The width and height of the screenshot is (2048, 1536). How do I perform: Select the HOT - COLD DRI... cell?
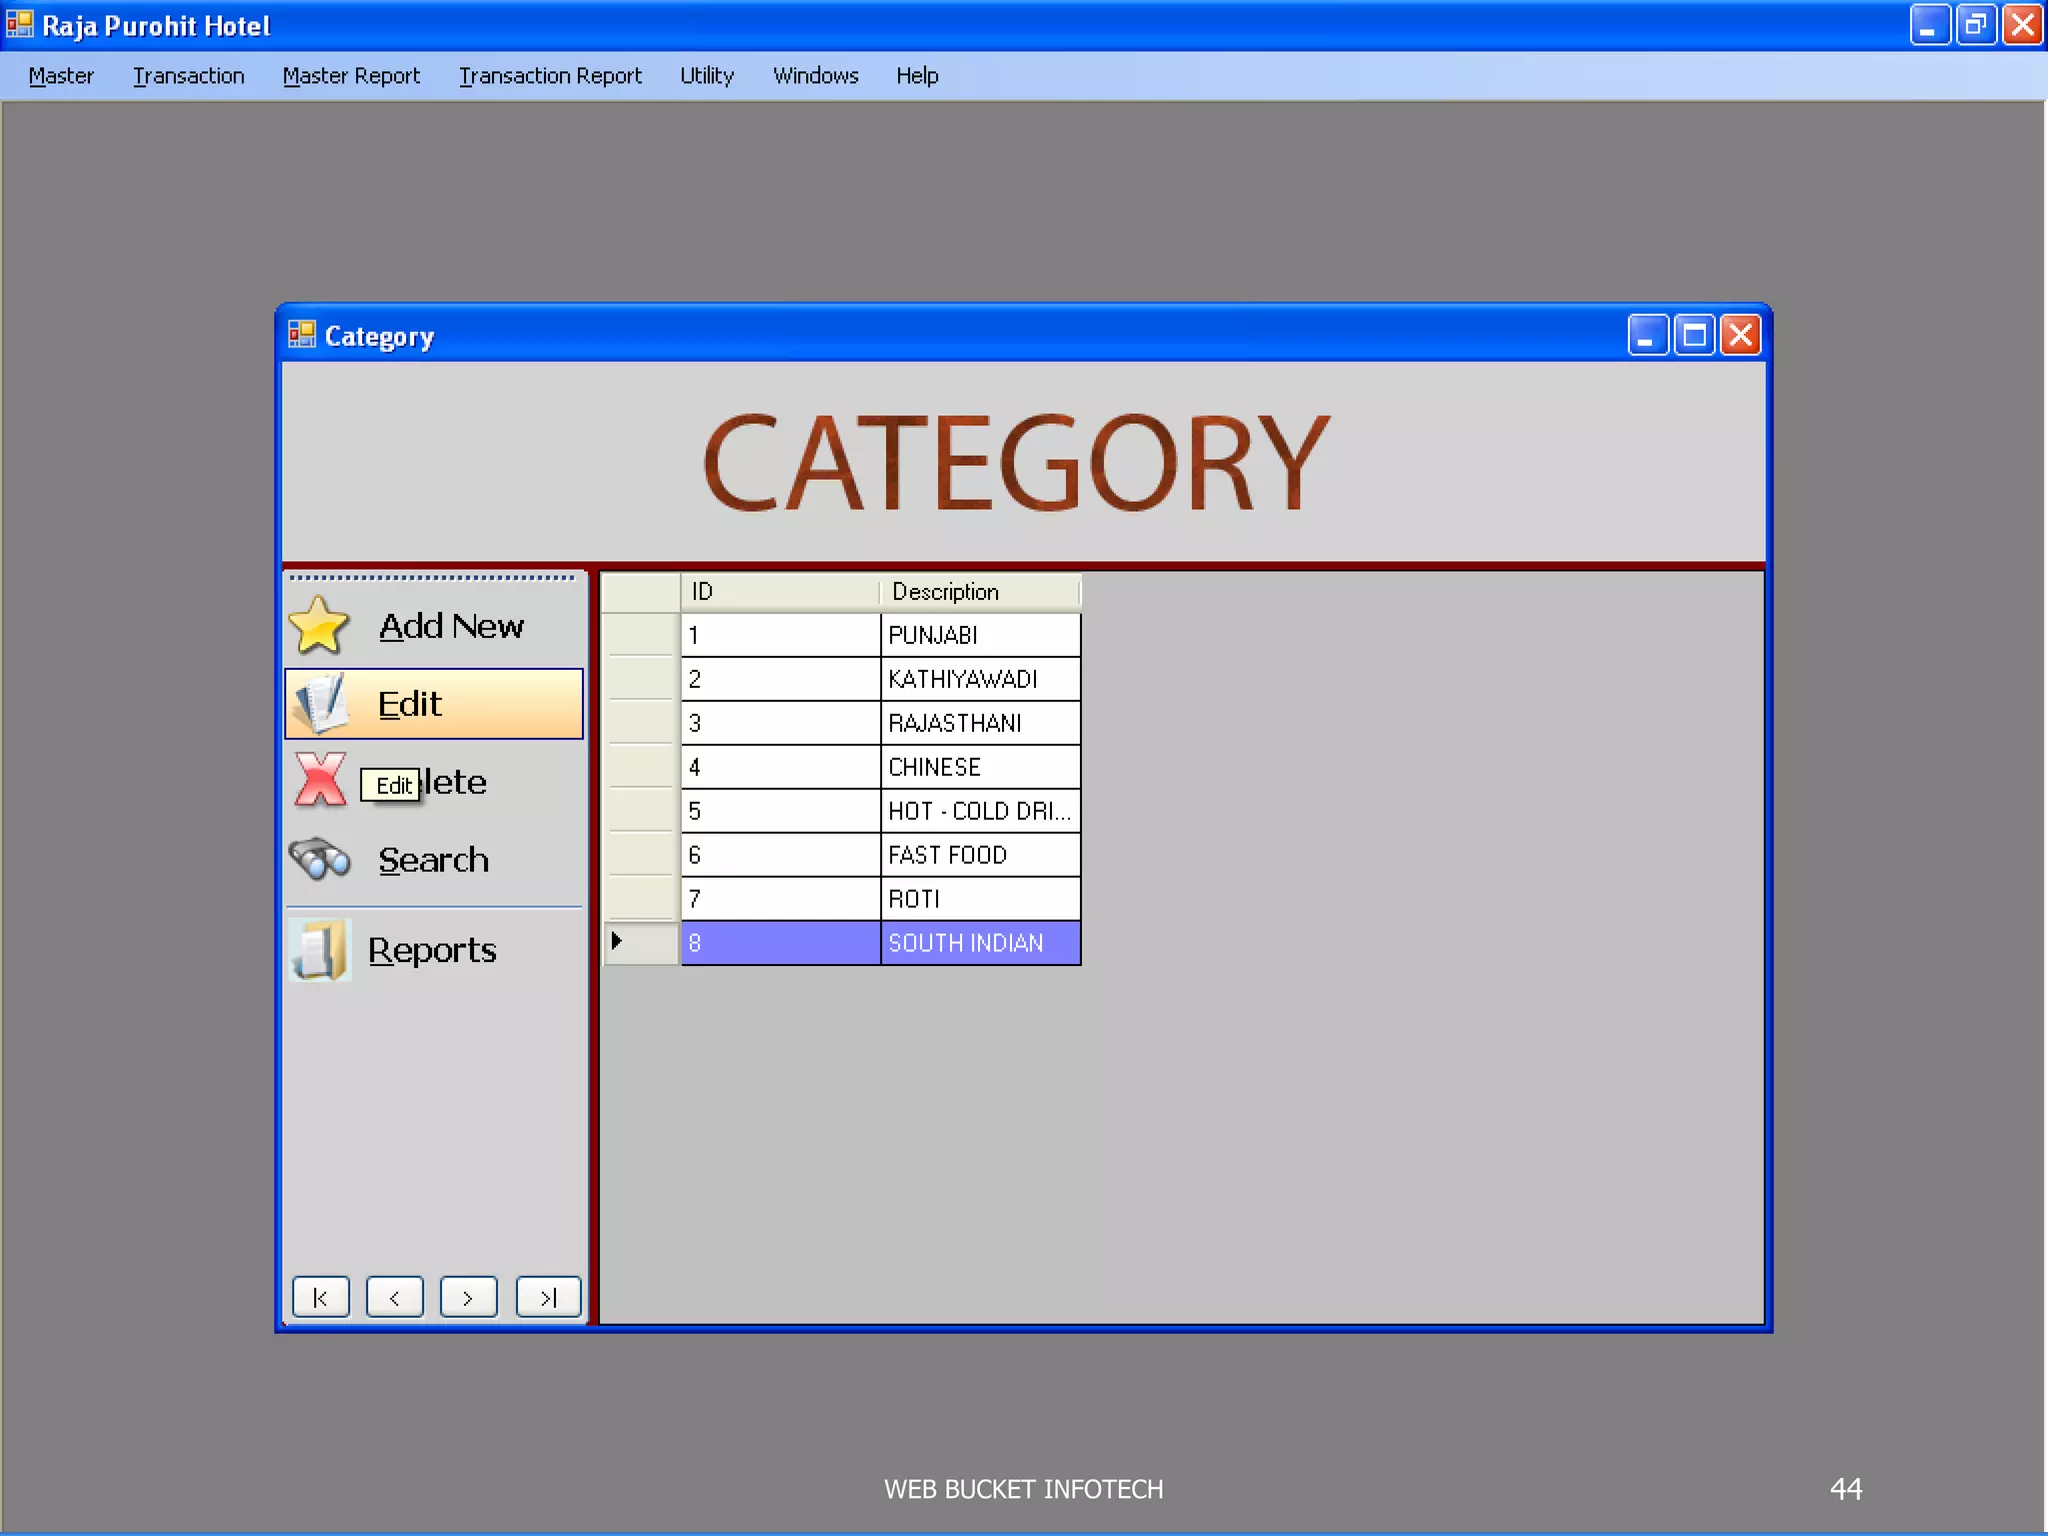(980, 811)
